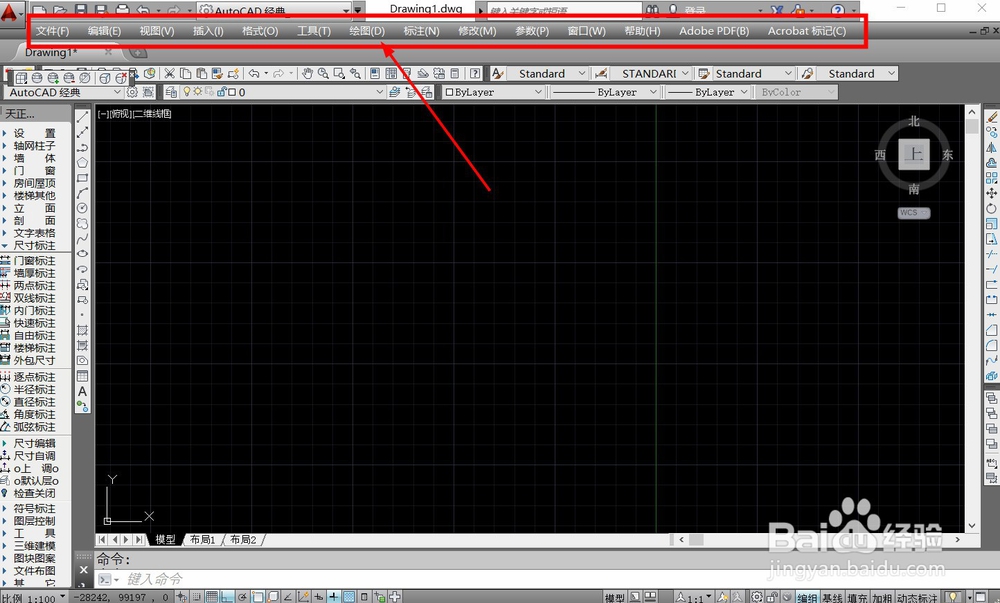Open the text style Standard dropdown
The height and width of the screenshot is (603, 1000).
(x=582, y=74)
